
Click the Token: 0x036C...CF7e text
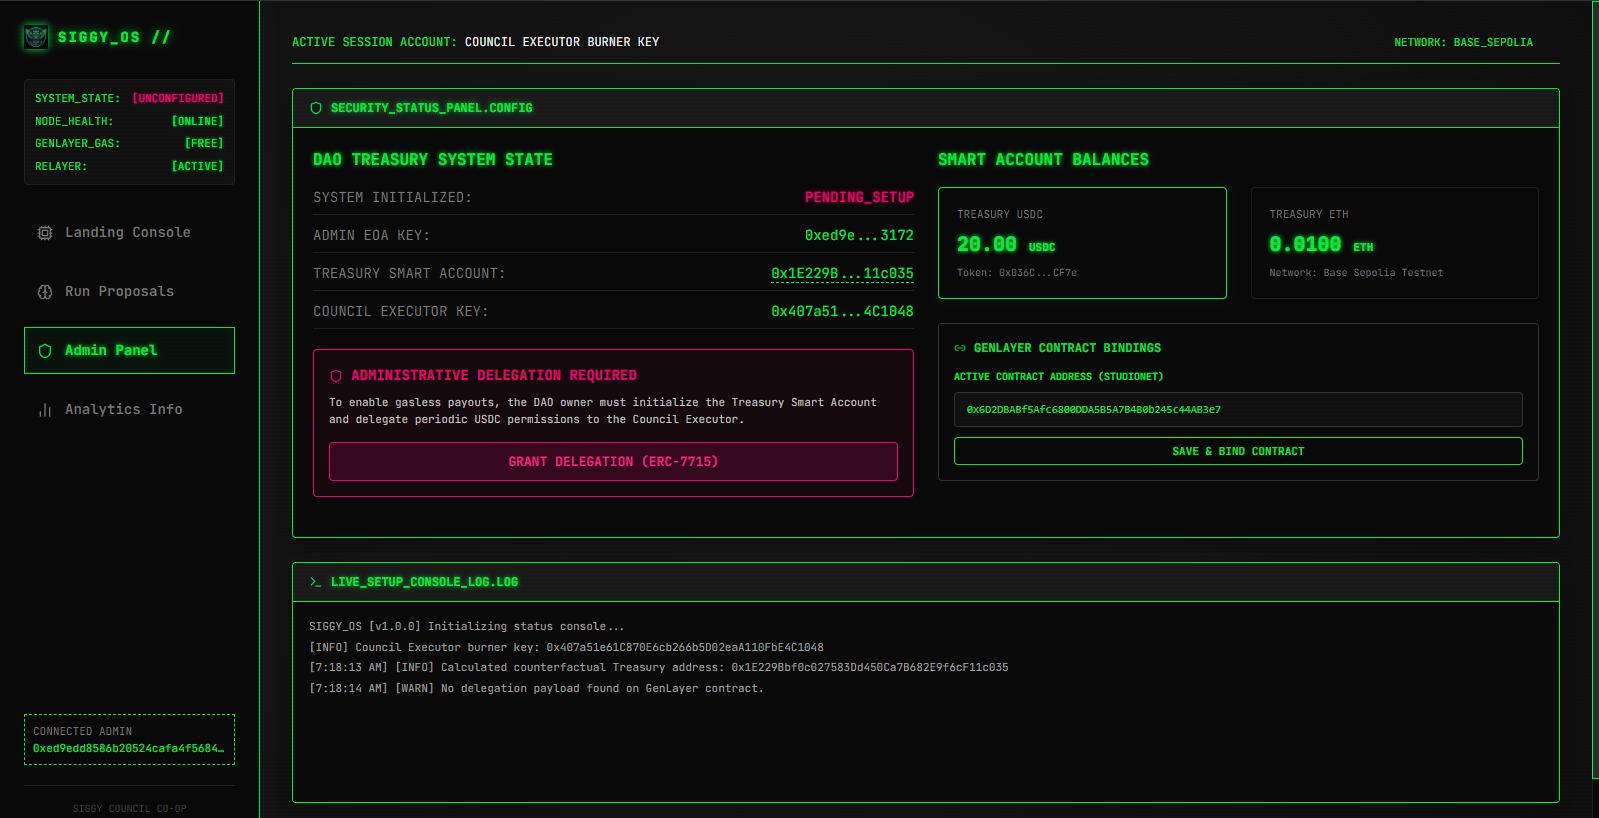click(x=1017, y=273)
